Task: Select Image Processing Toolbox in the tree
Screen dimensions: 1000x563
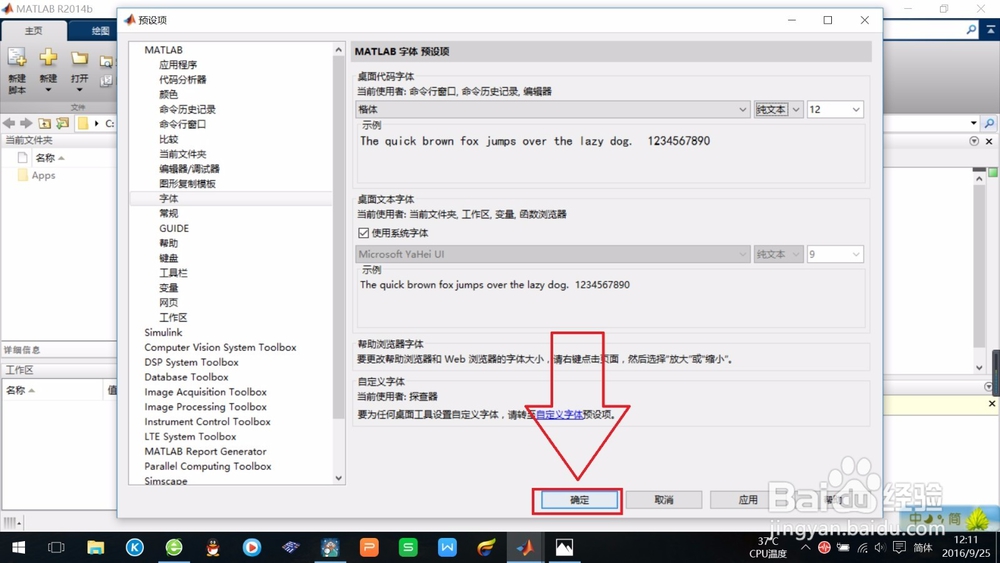Action: click(205, 407)
